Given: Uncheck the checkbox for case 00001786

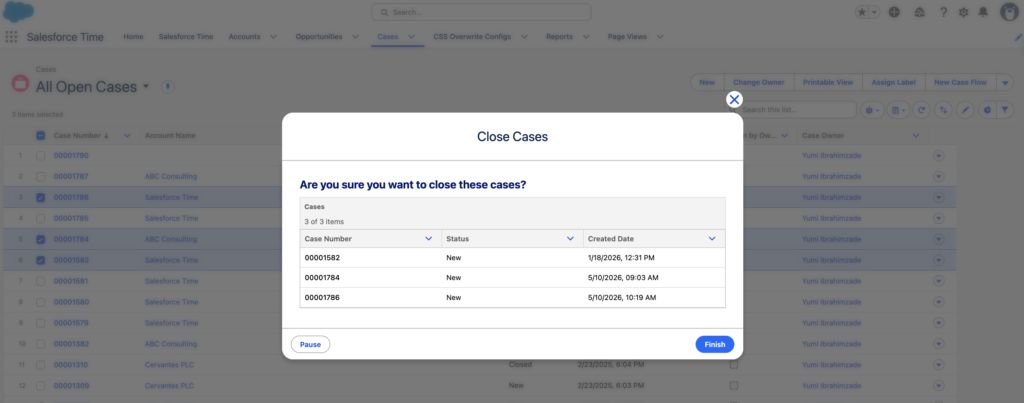Looking at the screenshot, I should 40,197.
